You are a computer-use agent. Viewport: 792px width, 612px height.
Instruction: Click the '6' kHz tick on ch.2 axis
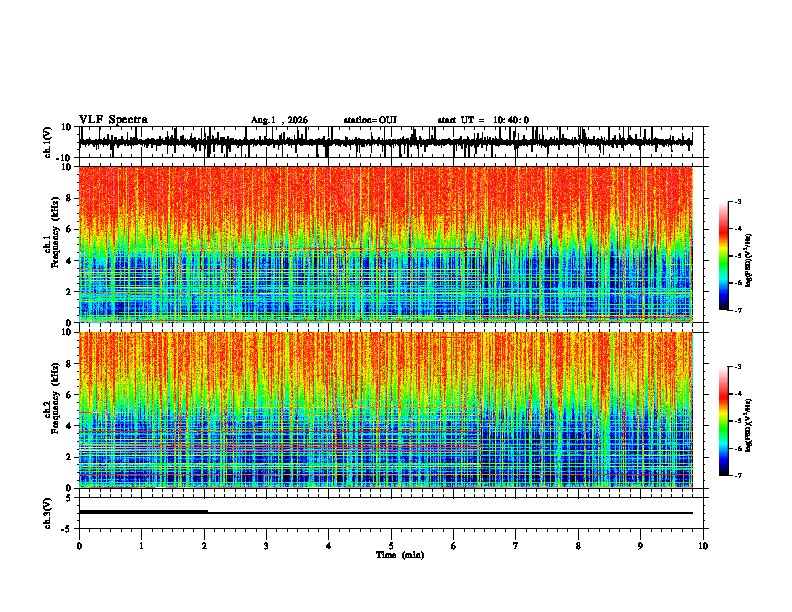click(69, 395)
